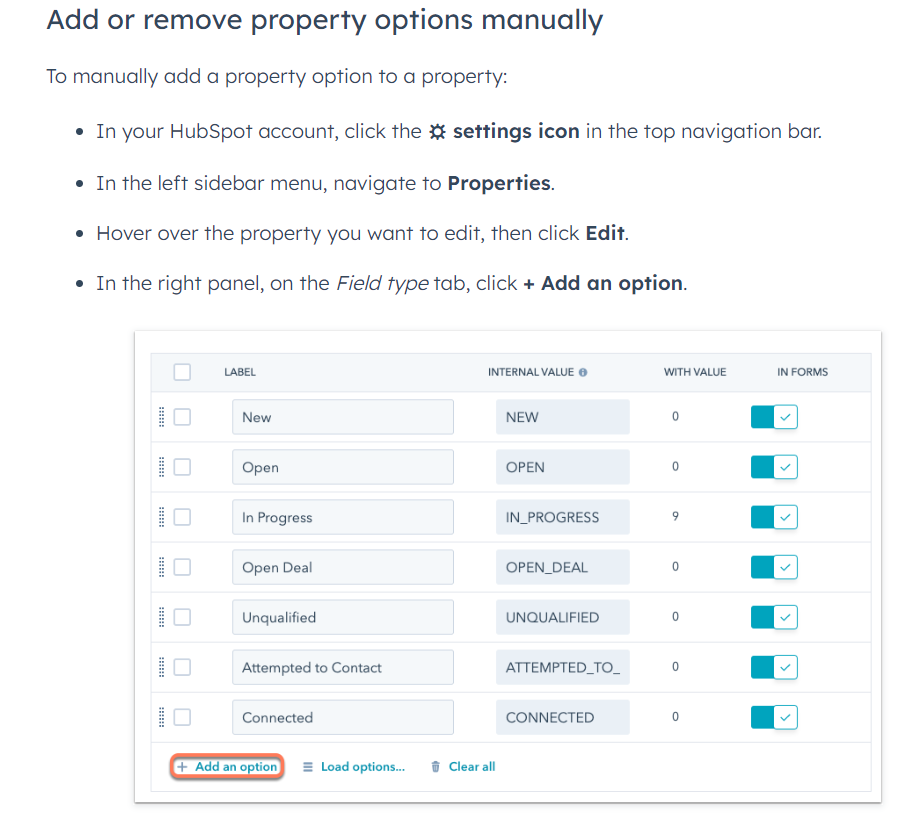Click the Internal Value info icon
This screenshot has width=908, height=819.
583,372
